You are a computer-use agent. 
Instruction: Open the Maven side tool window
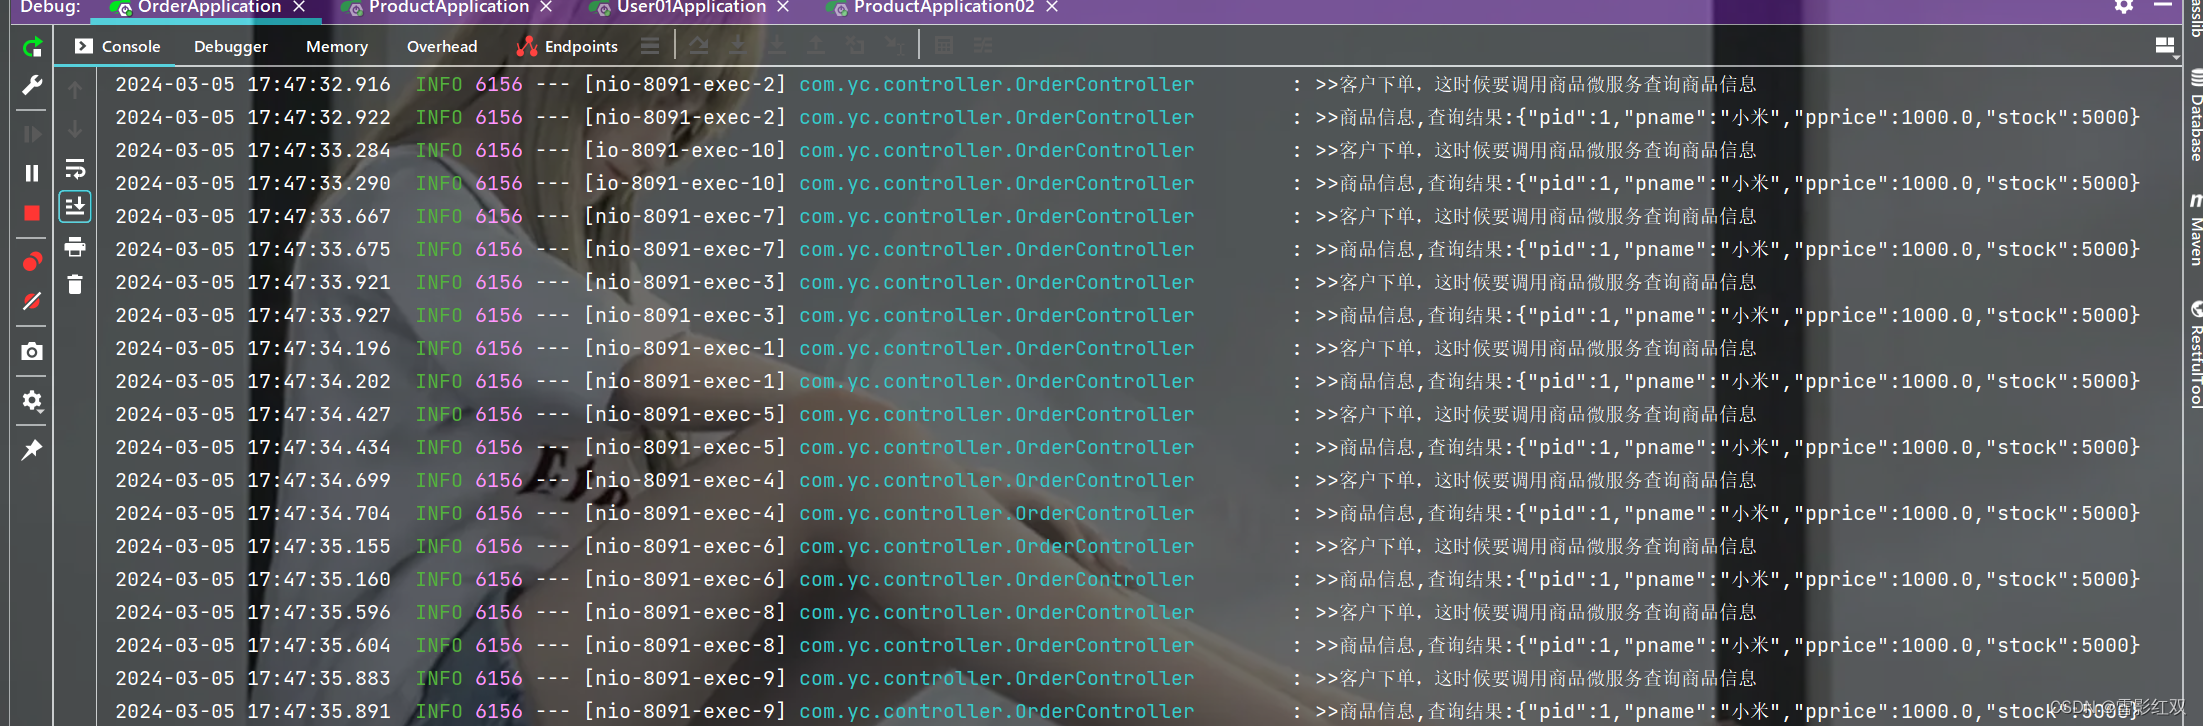pyautogui.click(x=2195, y=230)
